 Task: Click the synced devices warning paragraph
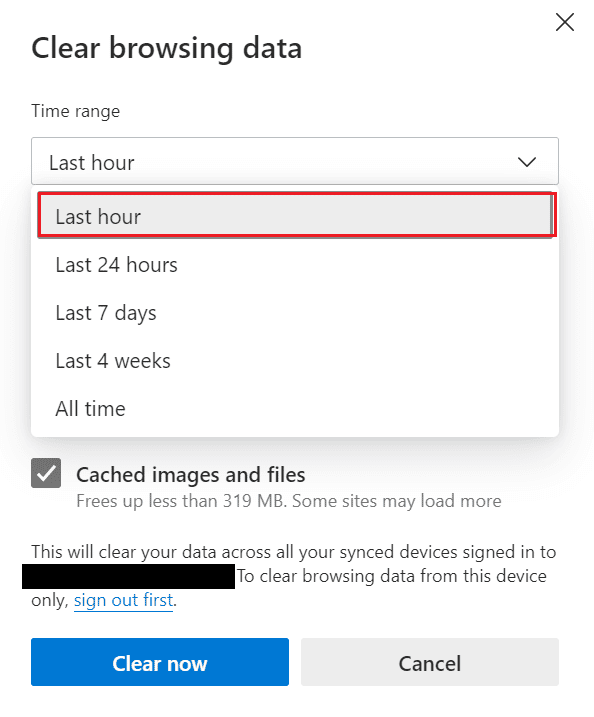[294, 576]
